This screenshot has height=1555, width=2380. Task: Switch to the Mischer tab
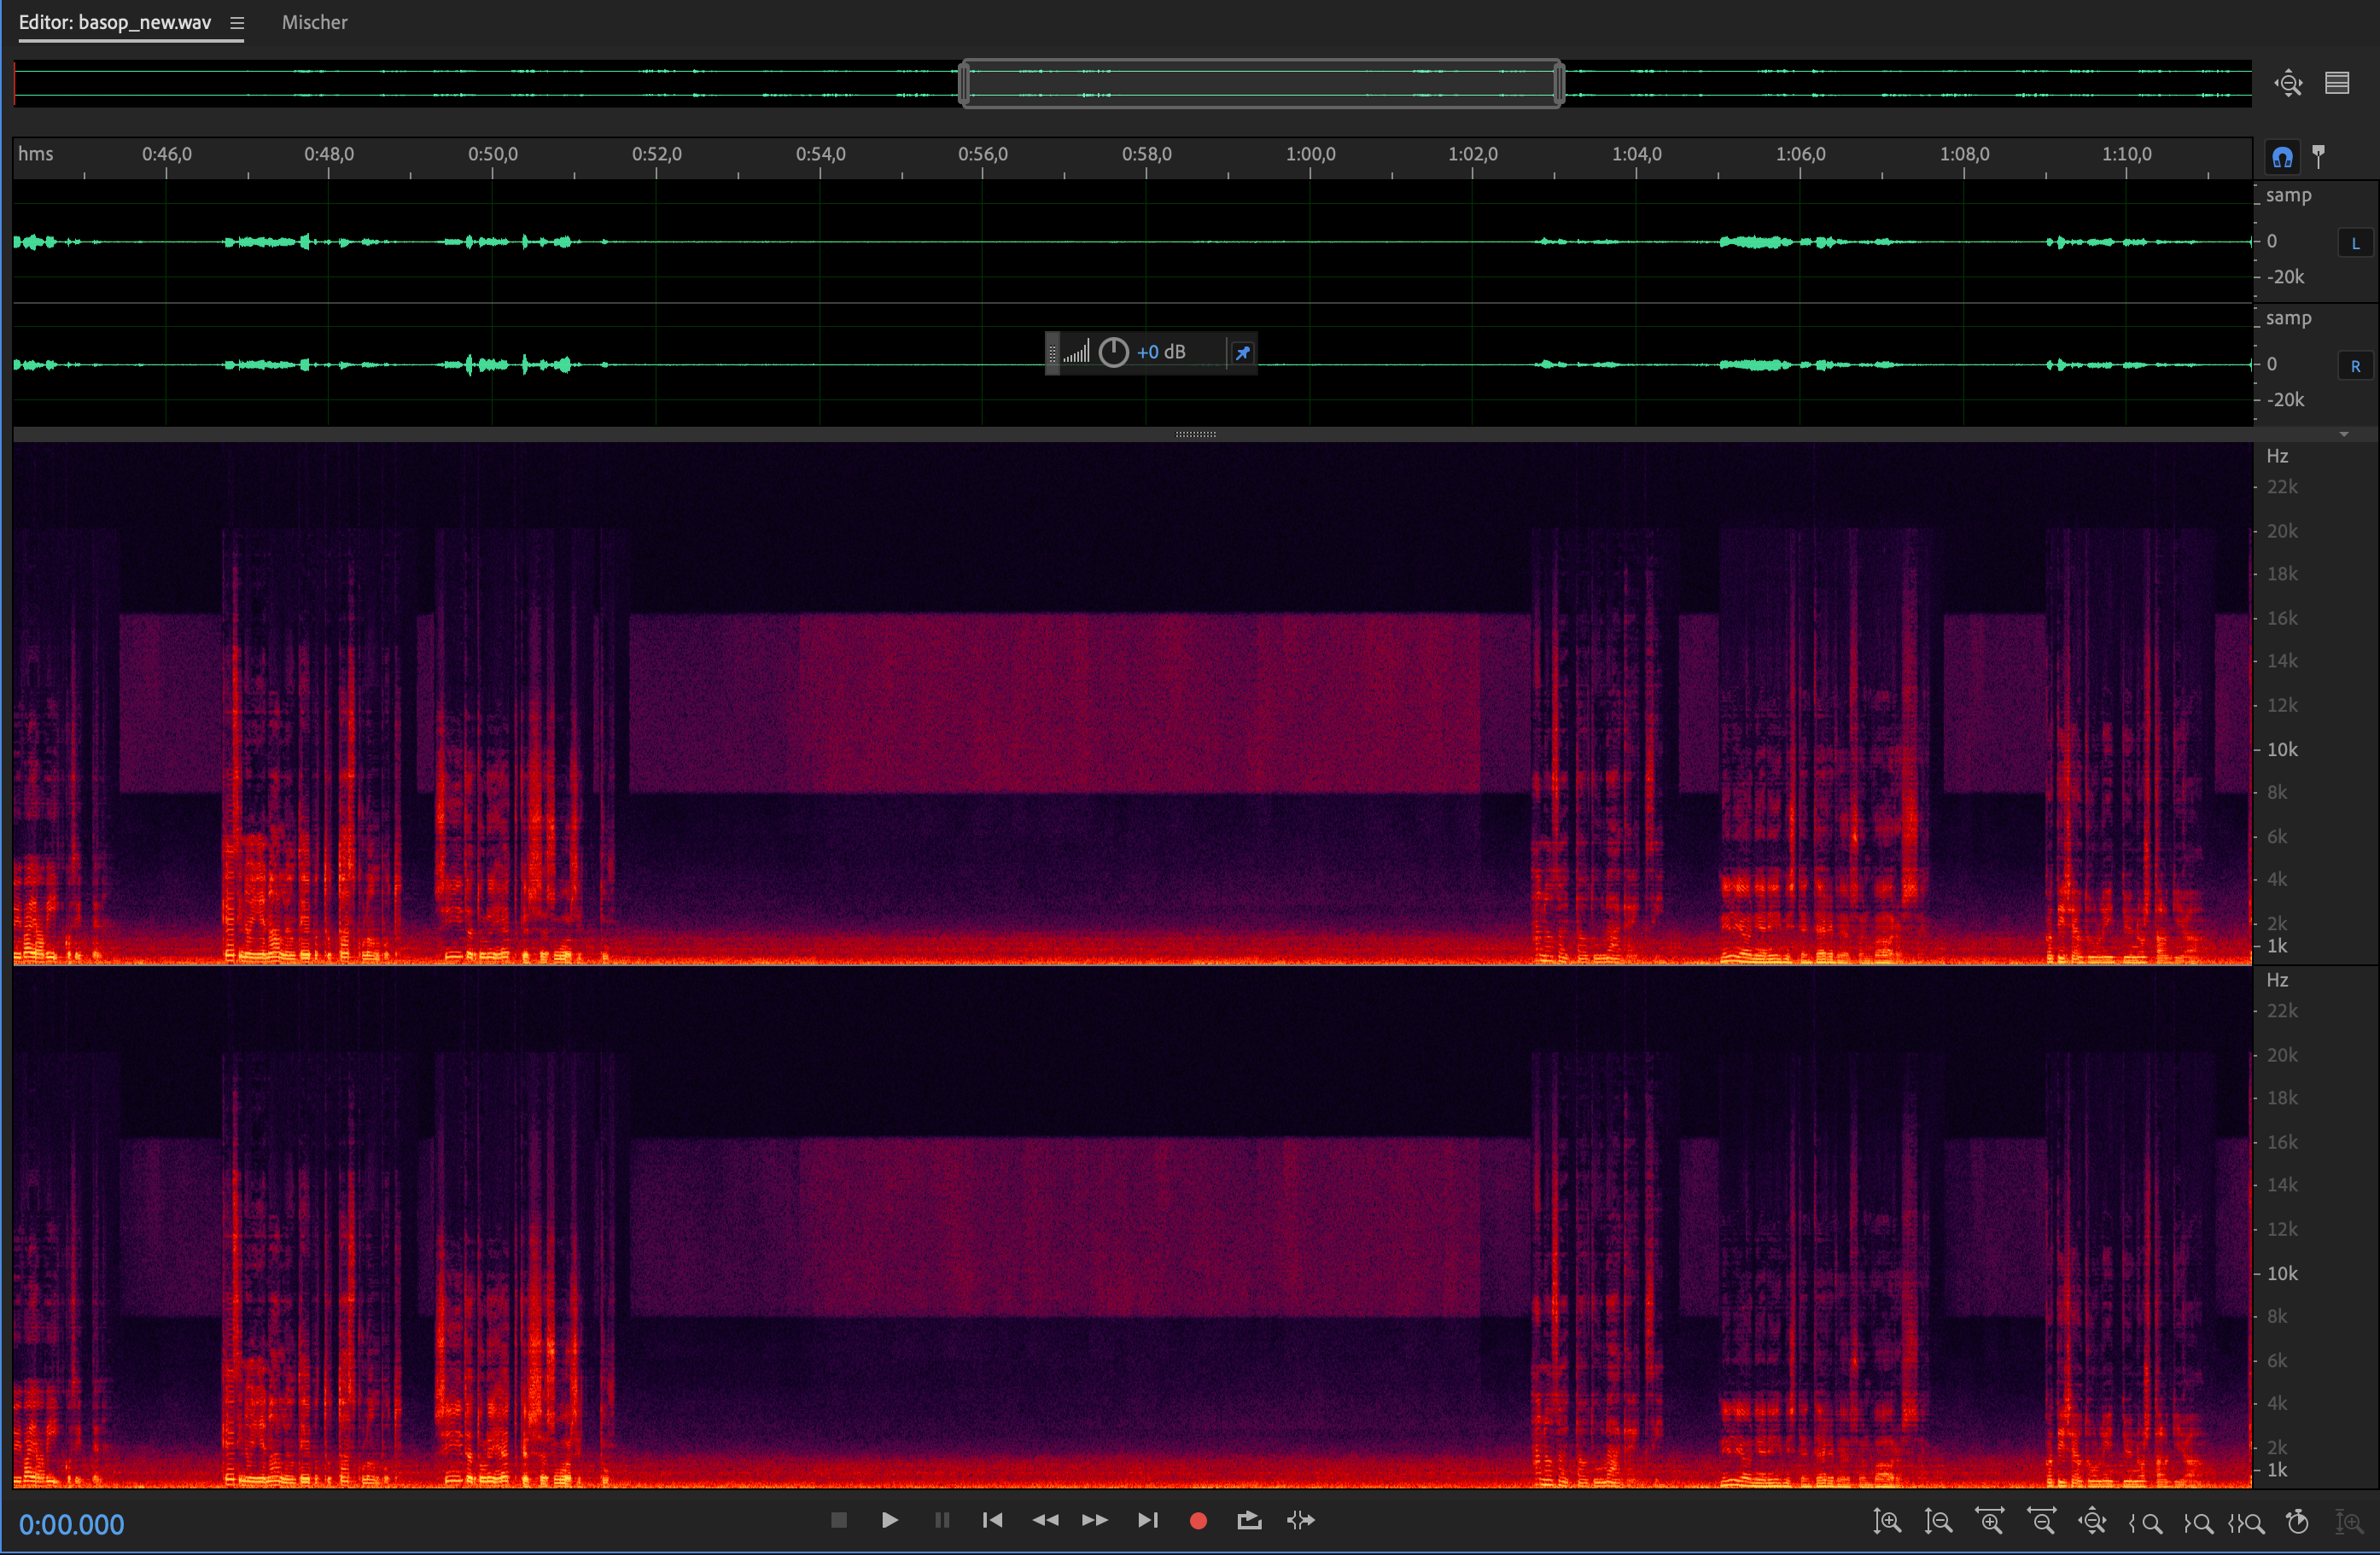coord(314,22)
